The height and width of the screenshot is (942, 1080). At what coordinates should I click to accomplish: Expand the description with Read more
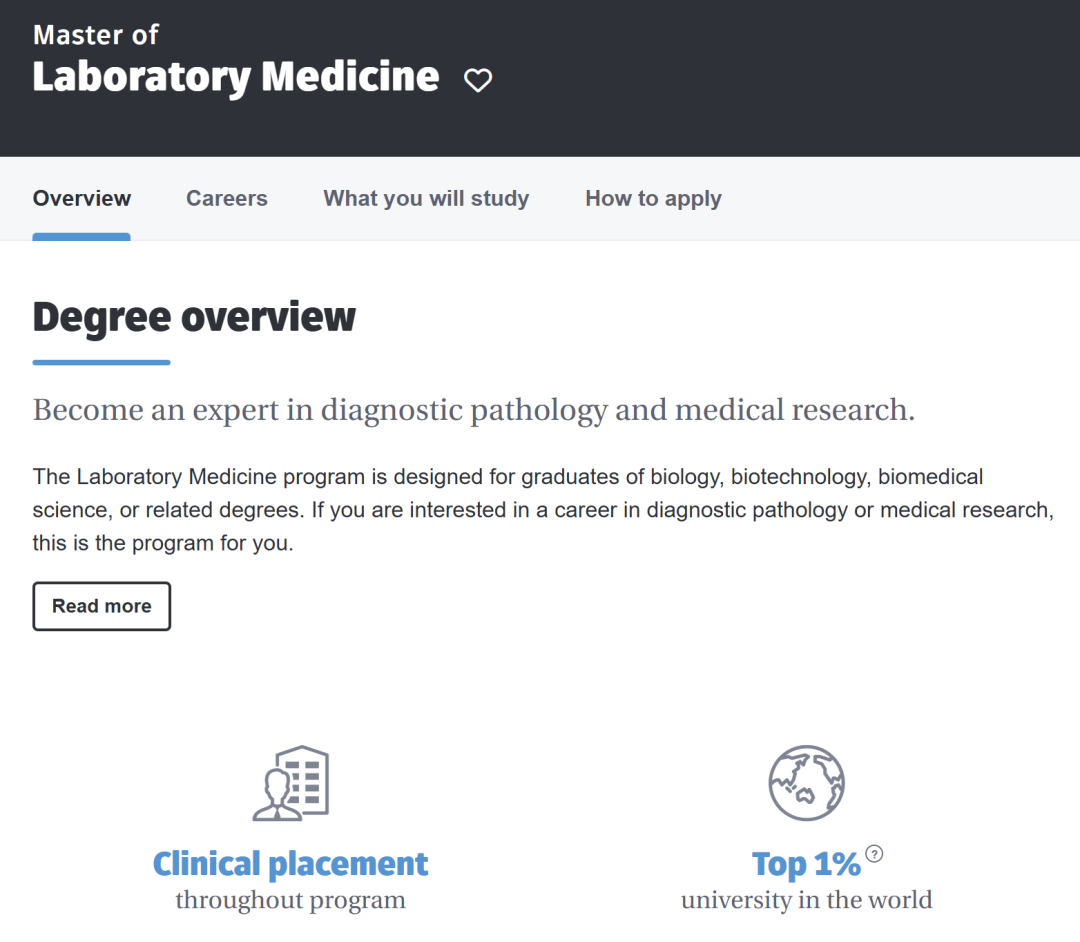[x=102, y=606]
